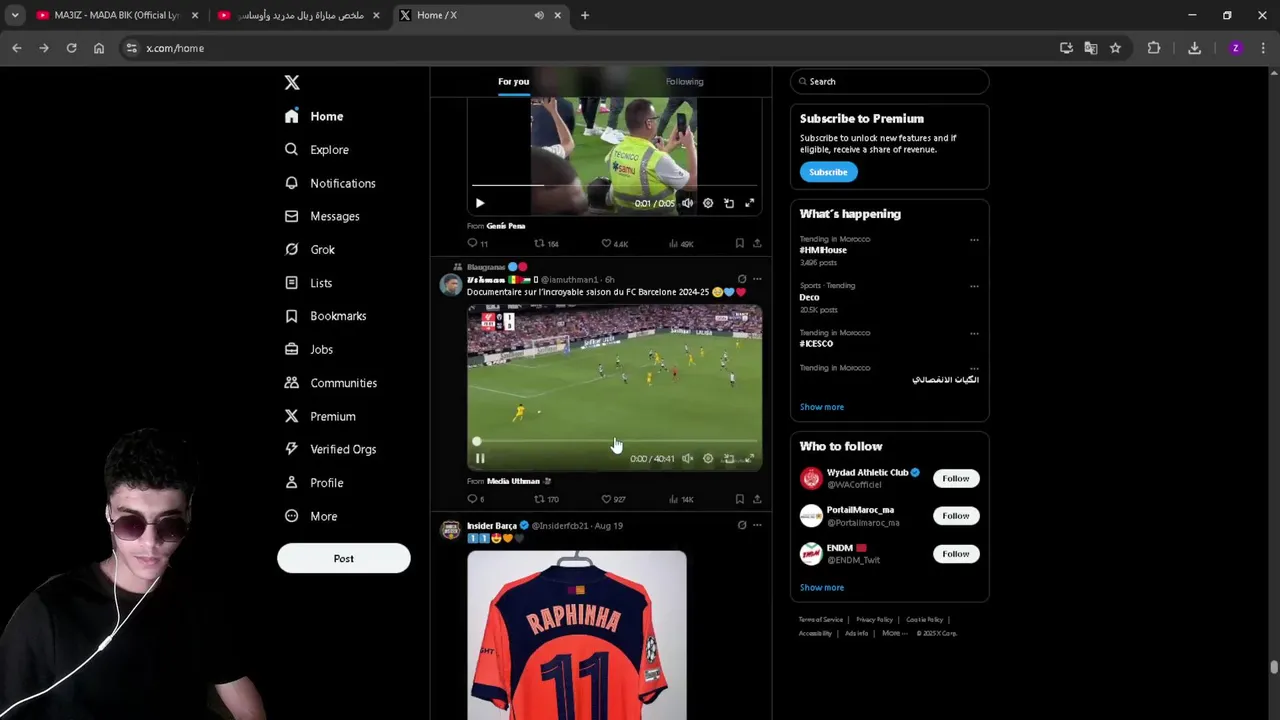
Task: Open Communities in the sidebar
Action: (330, 383)
